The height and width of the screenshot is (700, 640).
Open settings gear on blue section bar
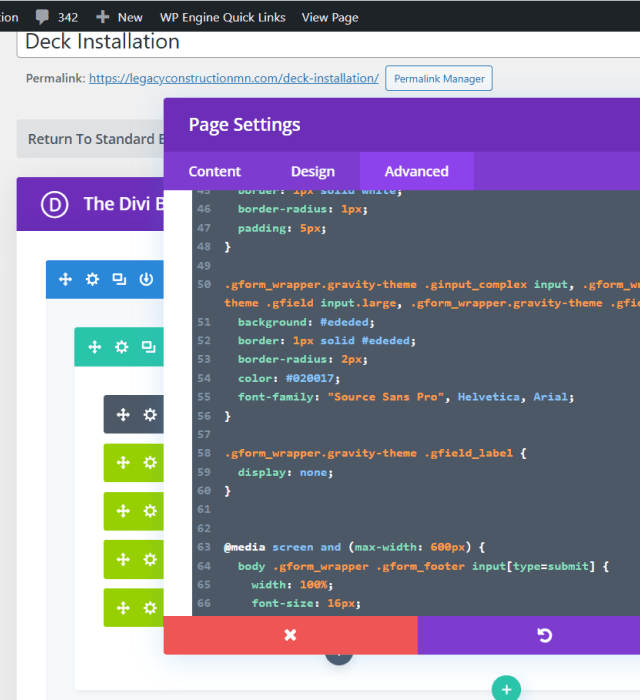click(x=92, y=279)
